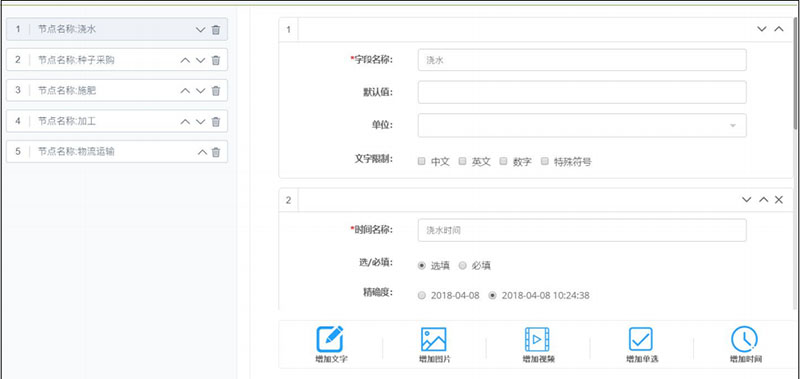Image resolution: width=800 pixels, height=379 pixels.
Task: Click the 增加时间 clock icon
Action: pyautogui.click(x=744, y=339)
